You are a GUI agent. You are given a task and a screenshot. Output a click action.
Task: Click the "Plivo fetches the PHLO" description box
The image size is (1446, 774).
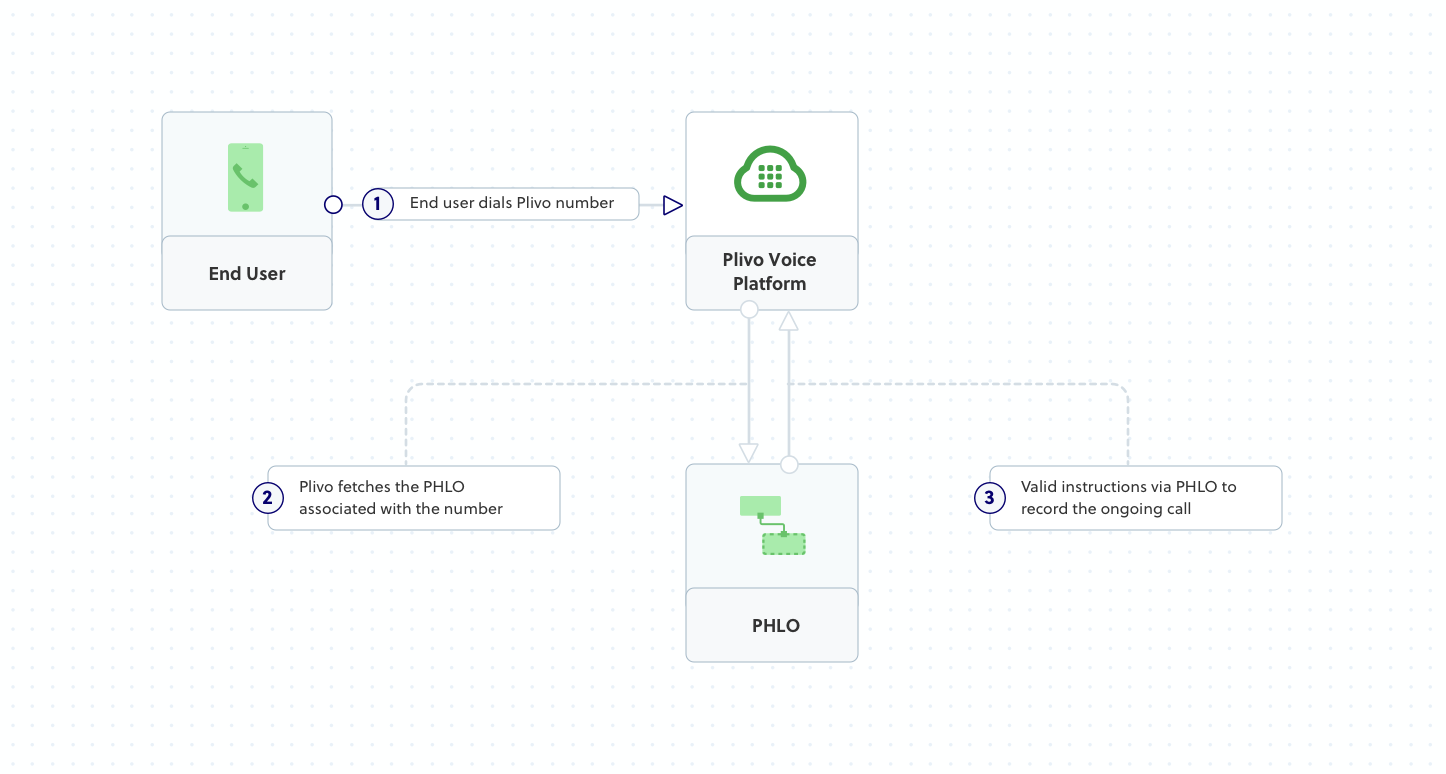tap(413, 498)
